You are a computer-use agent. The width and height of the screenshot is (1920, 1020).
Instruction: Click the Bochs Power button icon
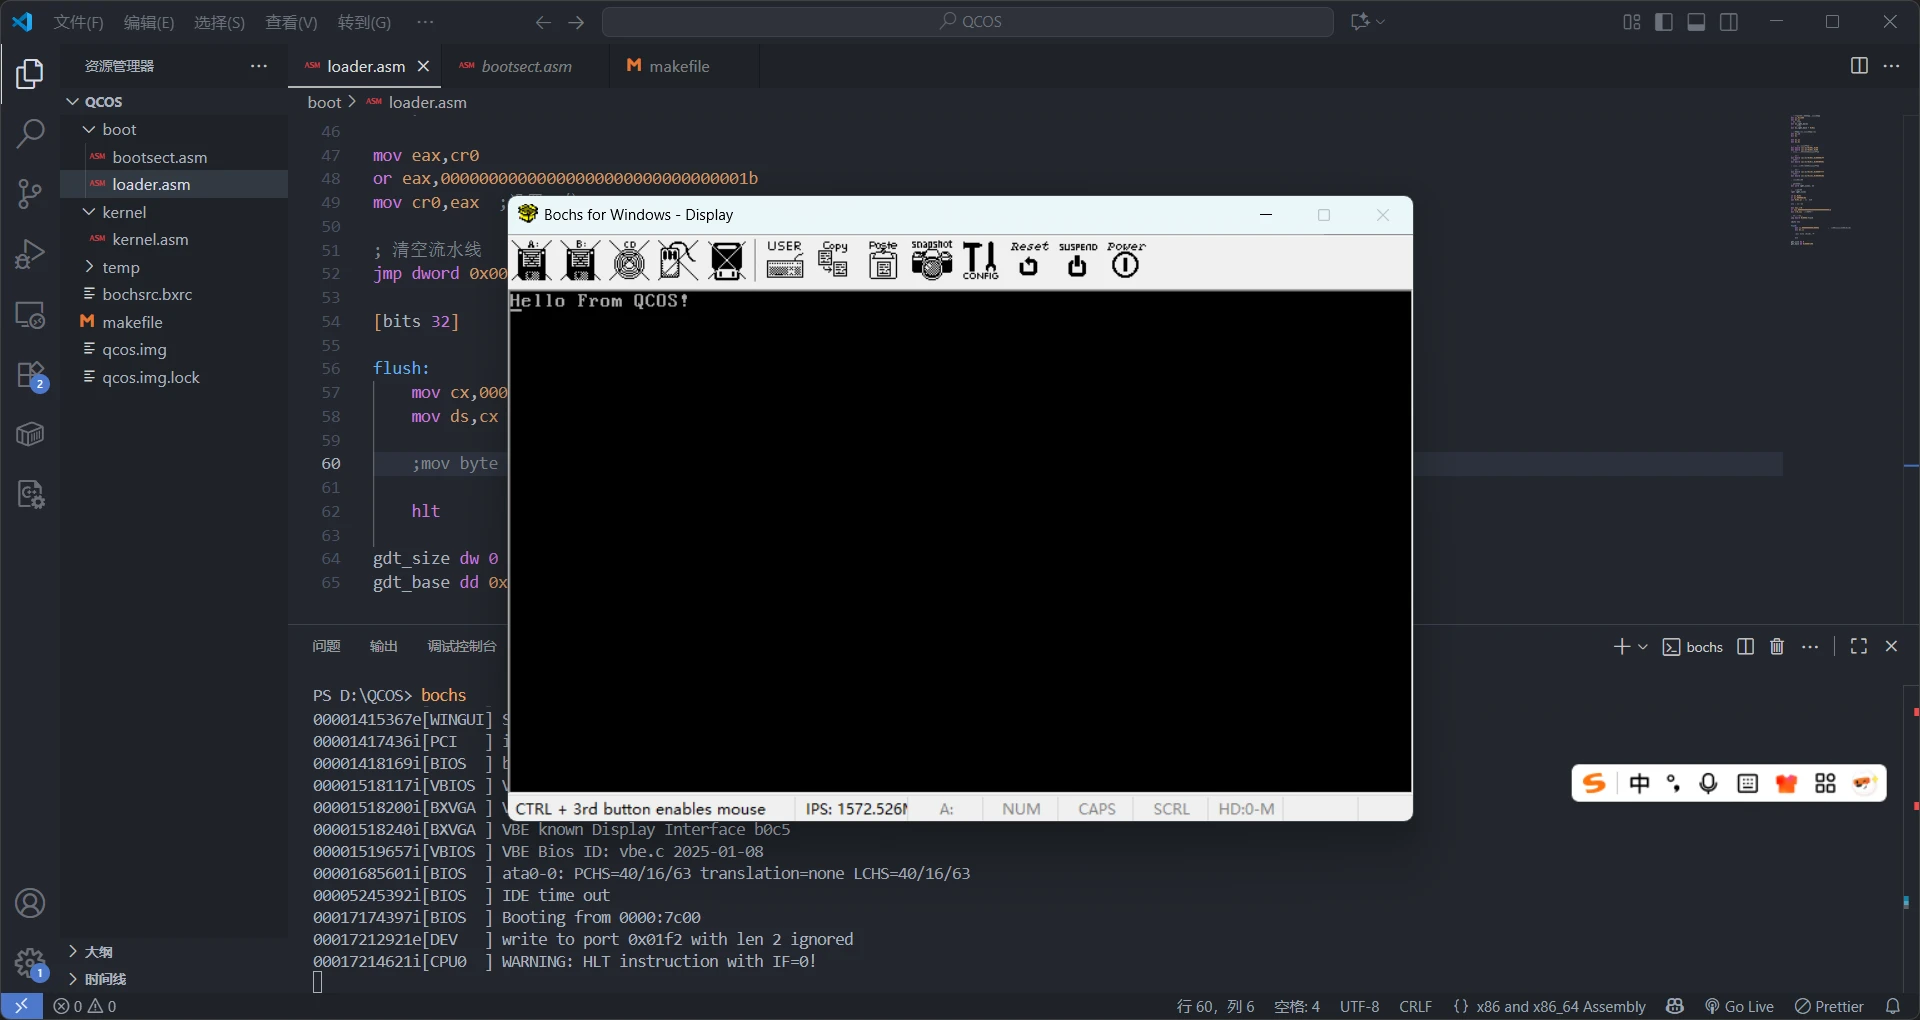[x=1125, y=263]
